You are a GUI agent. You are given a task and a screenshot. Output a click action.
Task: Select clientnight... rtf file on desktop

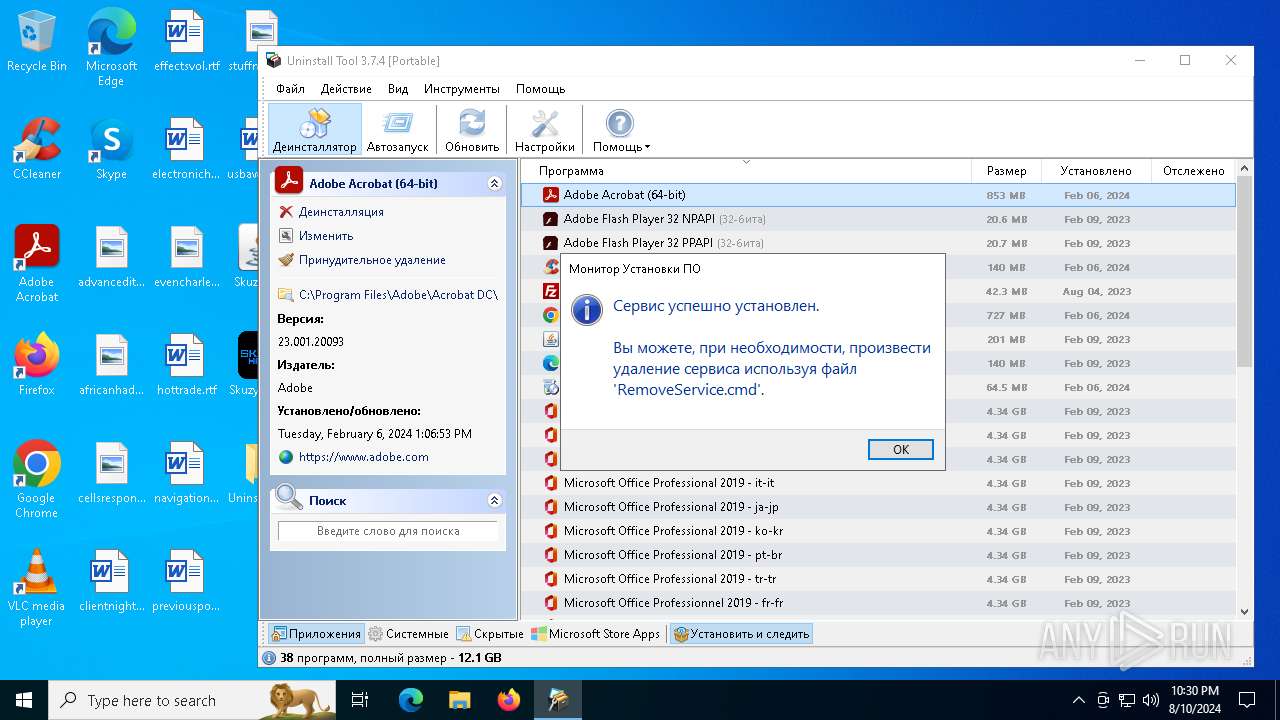point(111,580)
